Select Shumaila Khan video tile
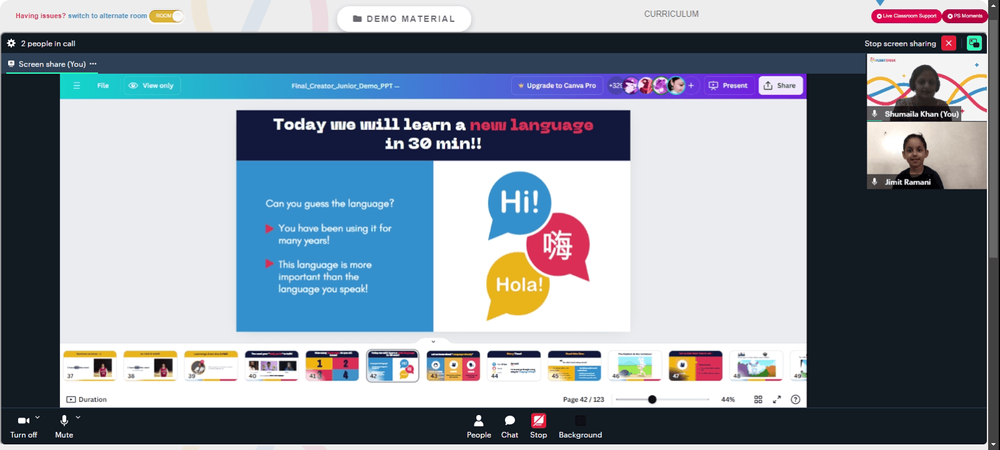The image size is (1000, 450). (x=926, y=87)
